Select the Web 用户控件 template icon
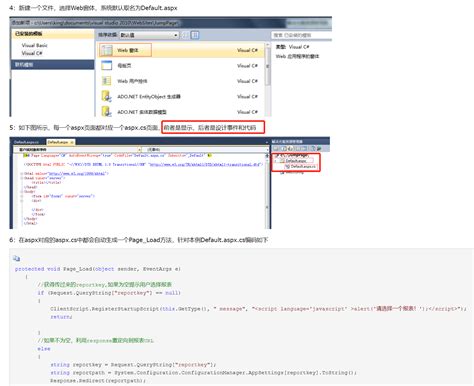This screenshot has width=474, height=386. coord(107,81)
